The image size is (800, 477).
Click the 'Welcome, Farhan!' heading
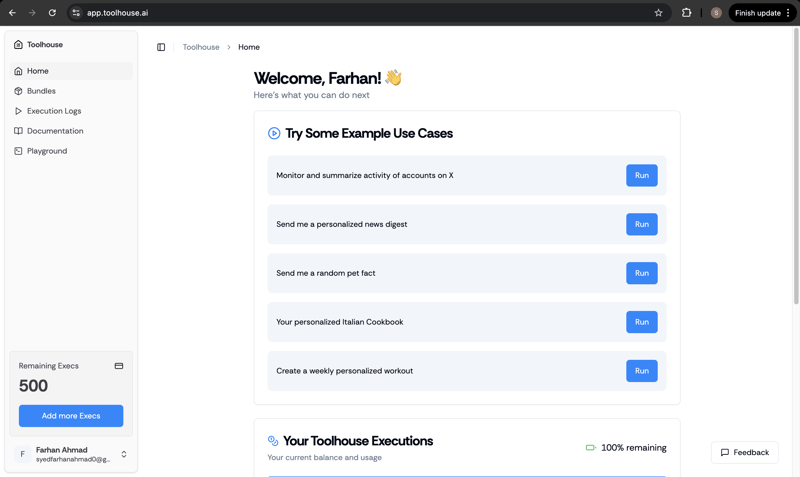317,78
